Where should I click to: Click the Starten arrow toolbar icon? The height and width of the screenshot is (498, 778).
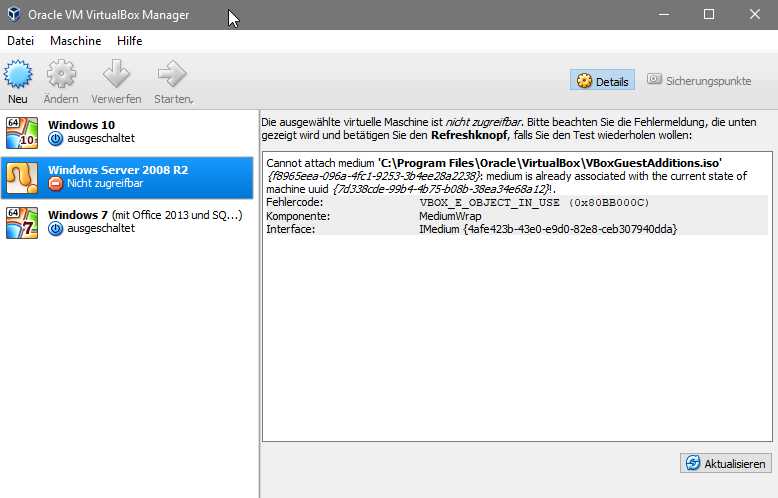[172, 74]
